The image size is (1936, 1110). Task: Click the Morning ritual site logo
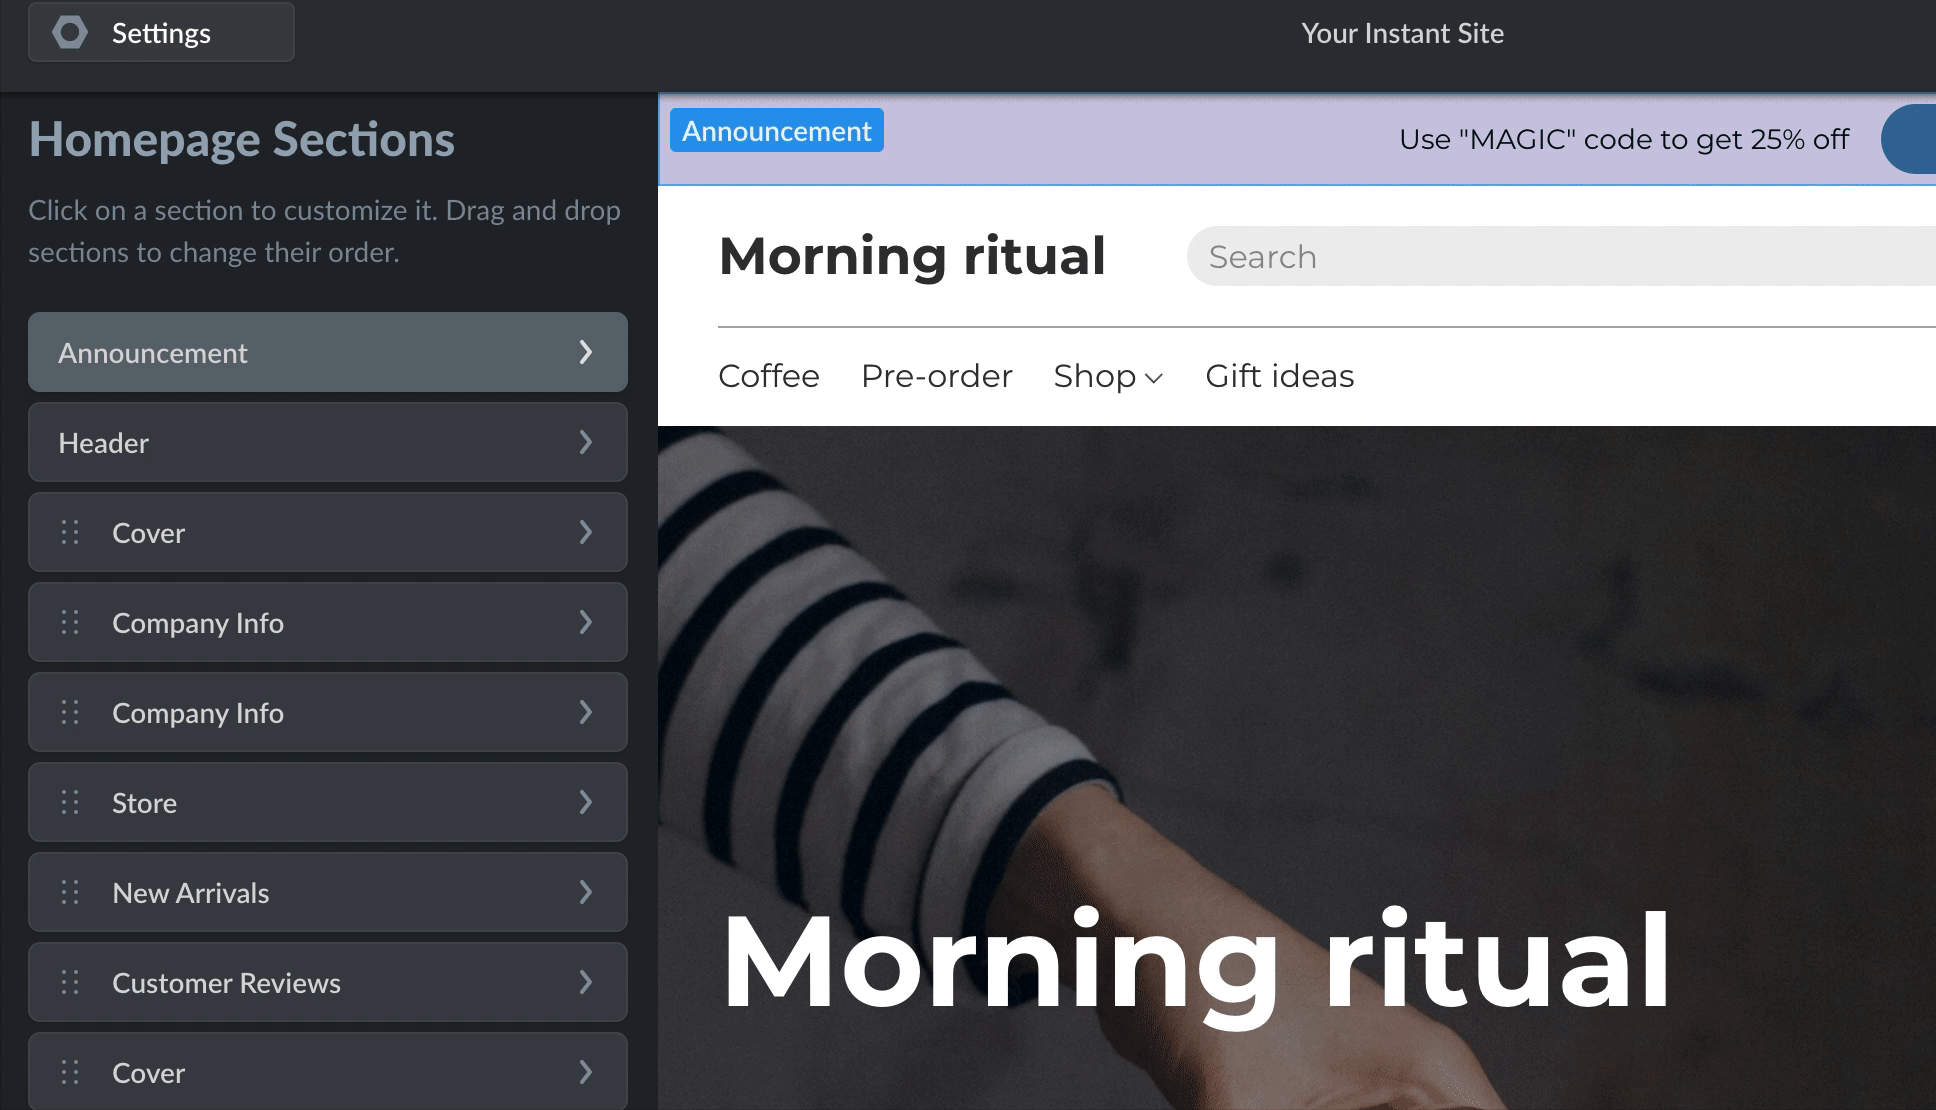(x=912, y=255)
